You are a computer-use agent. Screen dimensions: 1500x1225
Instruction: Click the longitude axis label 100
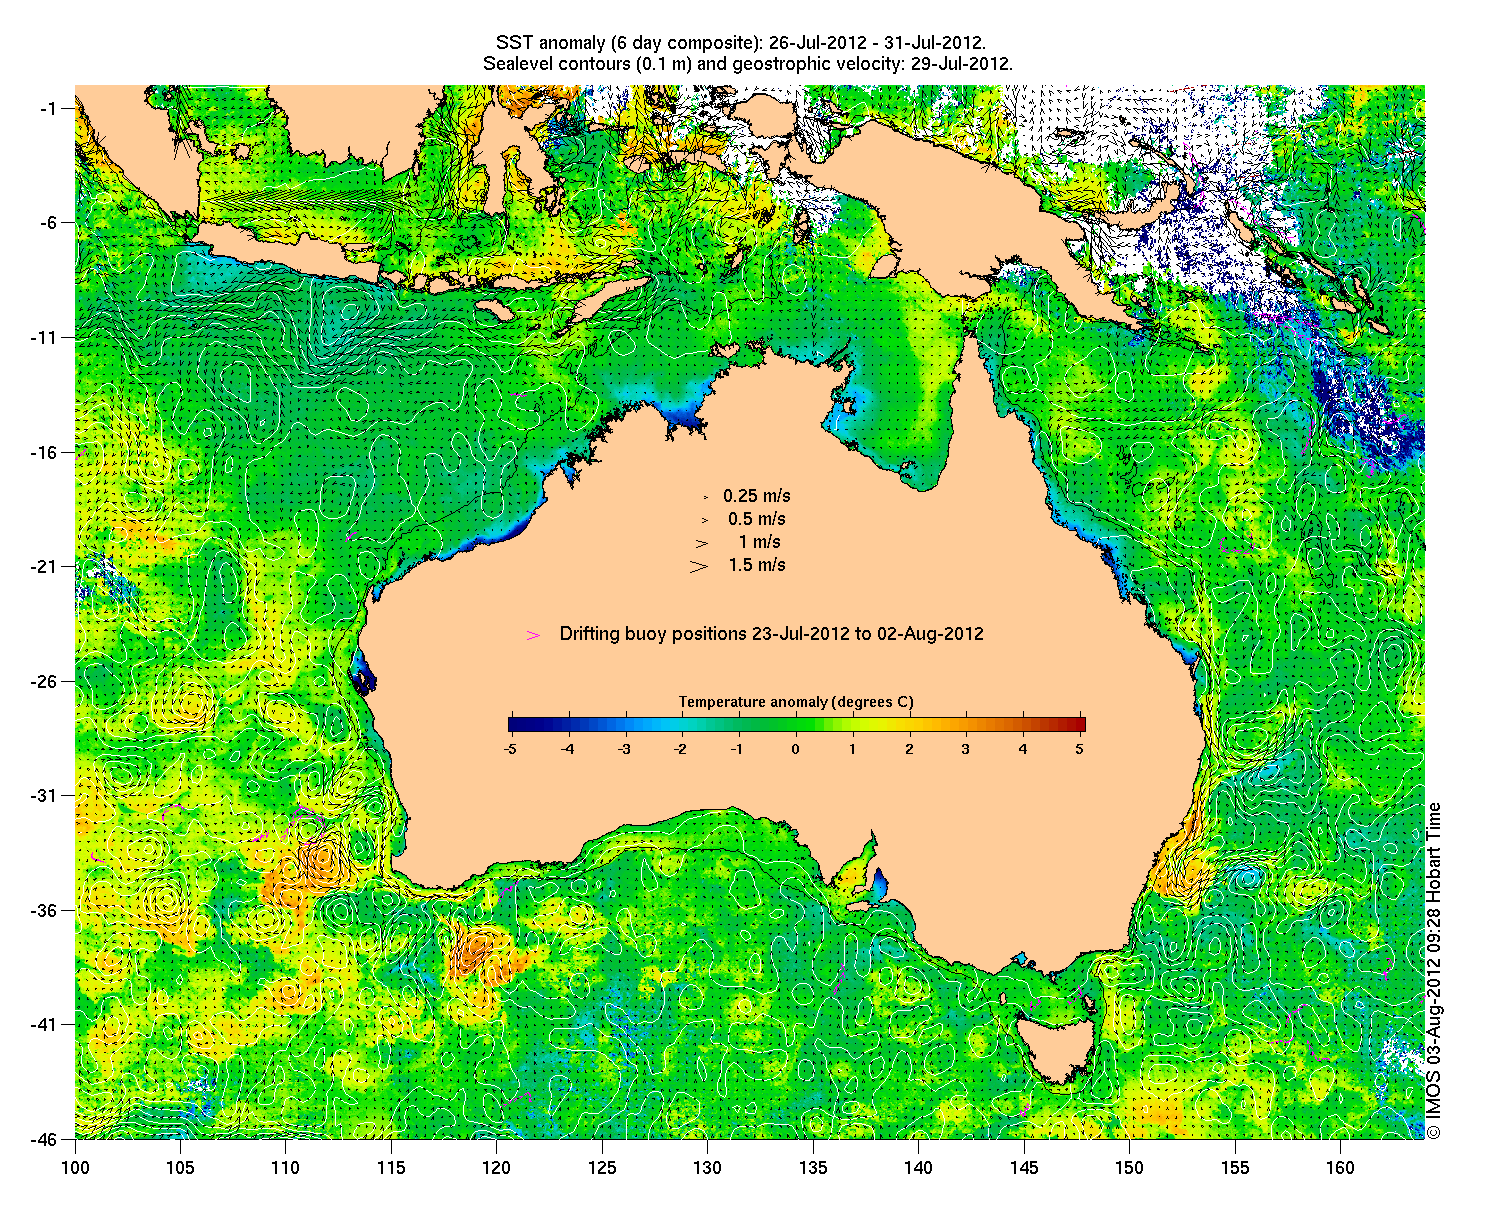tap(75, 1167)
